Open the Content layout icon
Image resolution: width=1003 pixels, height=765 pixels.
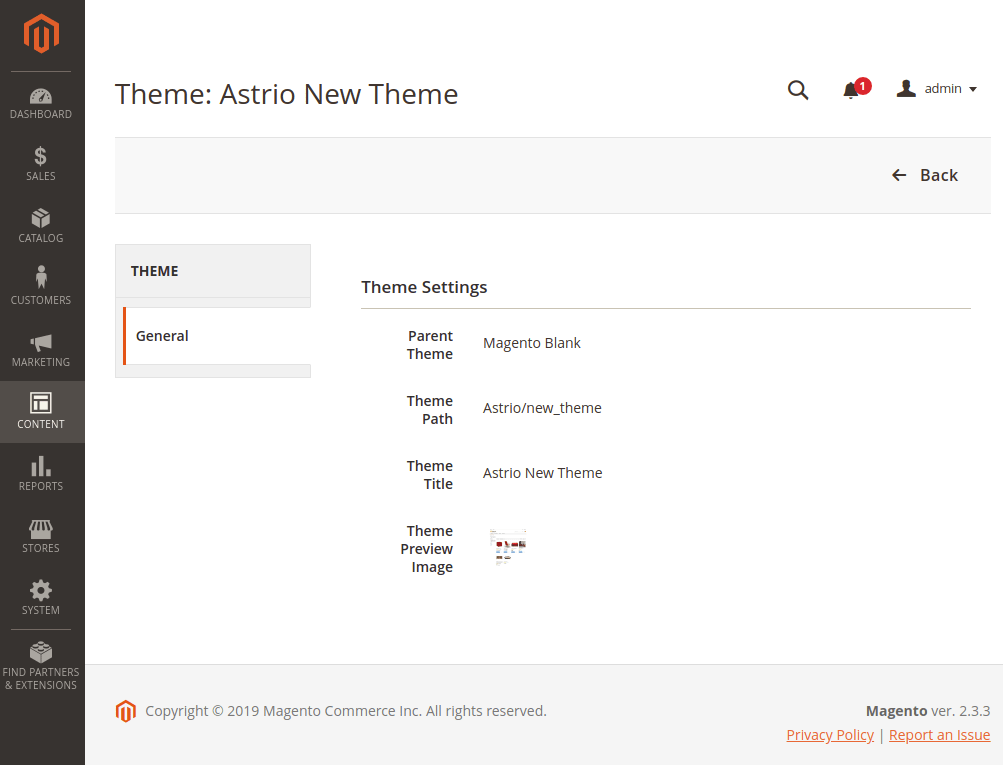[41, 403]
